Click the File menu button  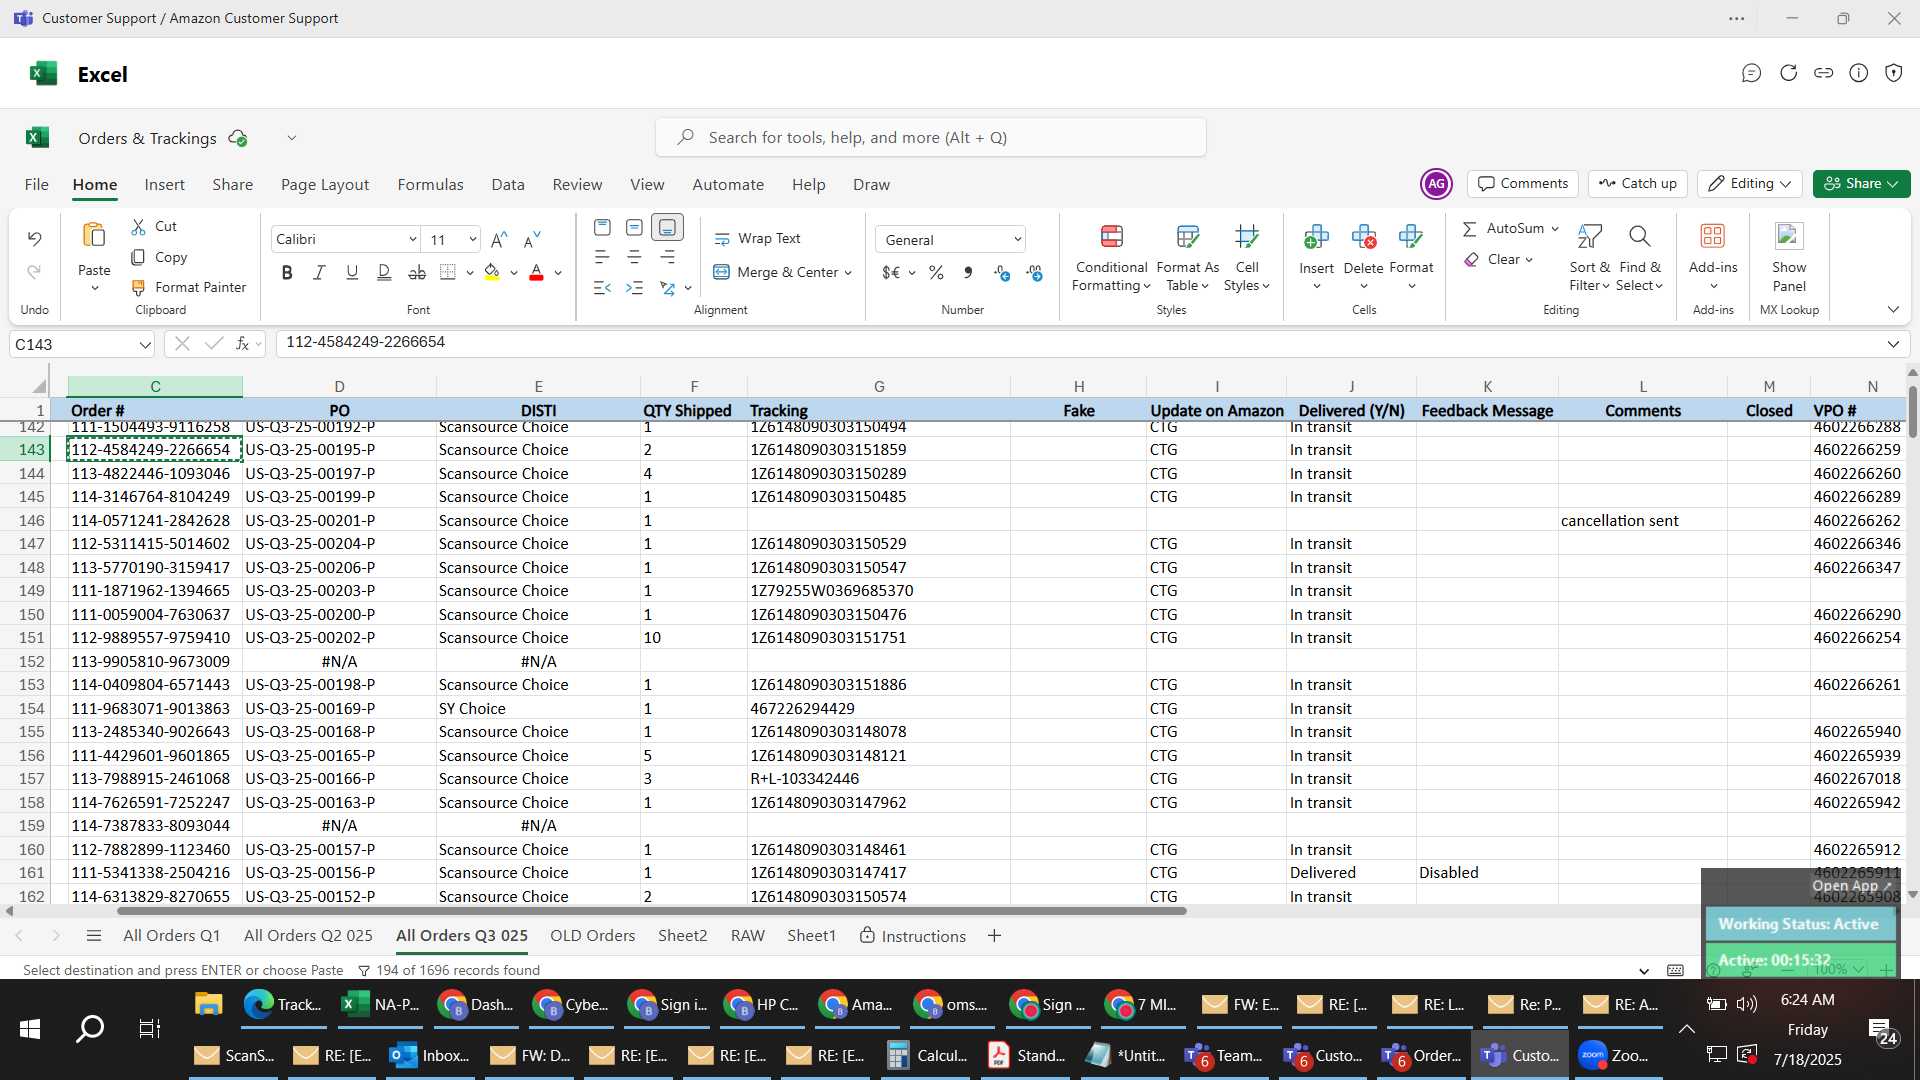coord(36,185)
